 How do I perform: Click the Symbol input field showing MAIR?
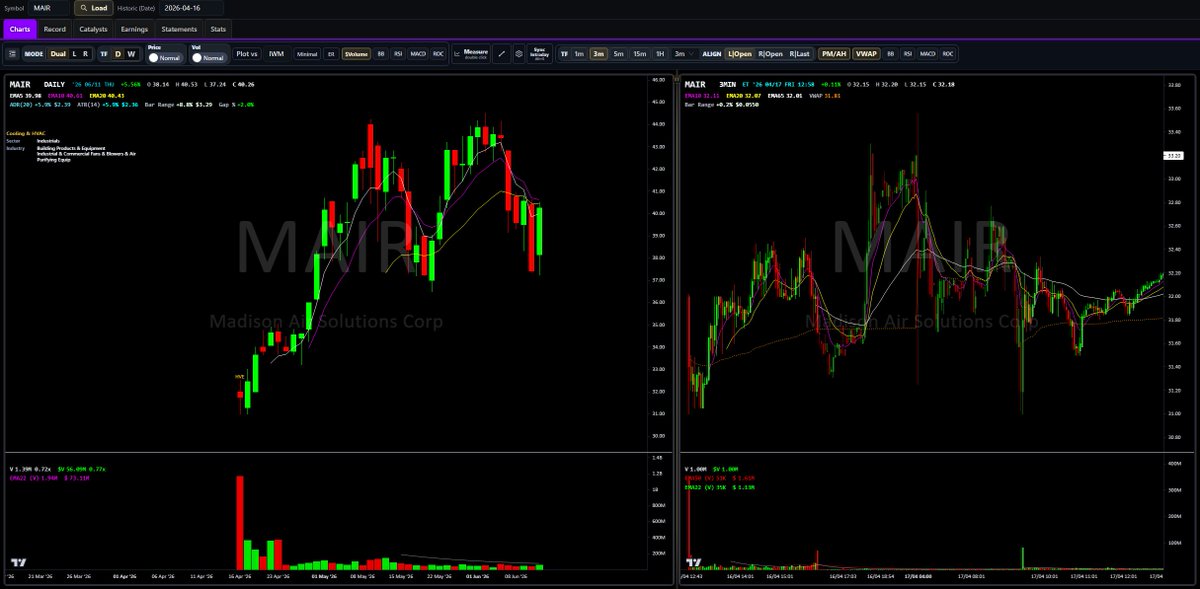point(49,7)
